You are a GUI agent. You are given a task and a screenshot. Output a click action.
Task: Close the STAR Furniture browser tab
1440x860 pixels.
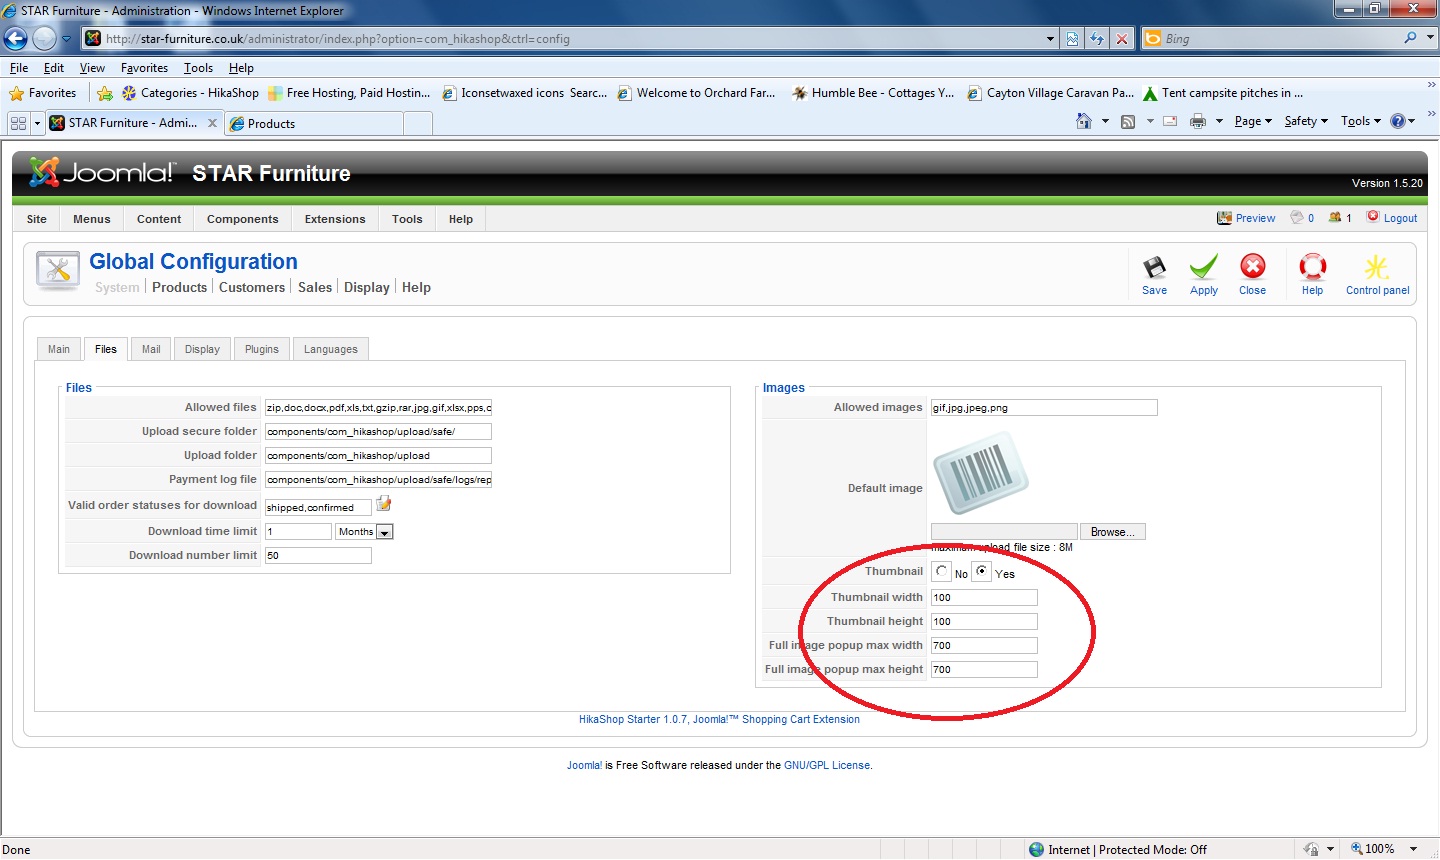point(212,123)
